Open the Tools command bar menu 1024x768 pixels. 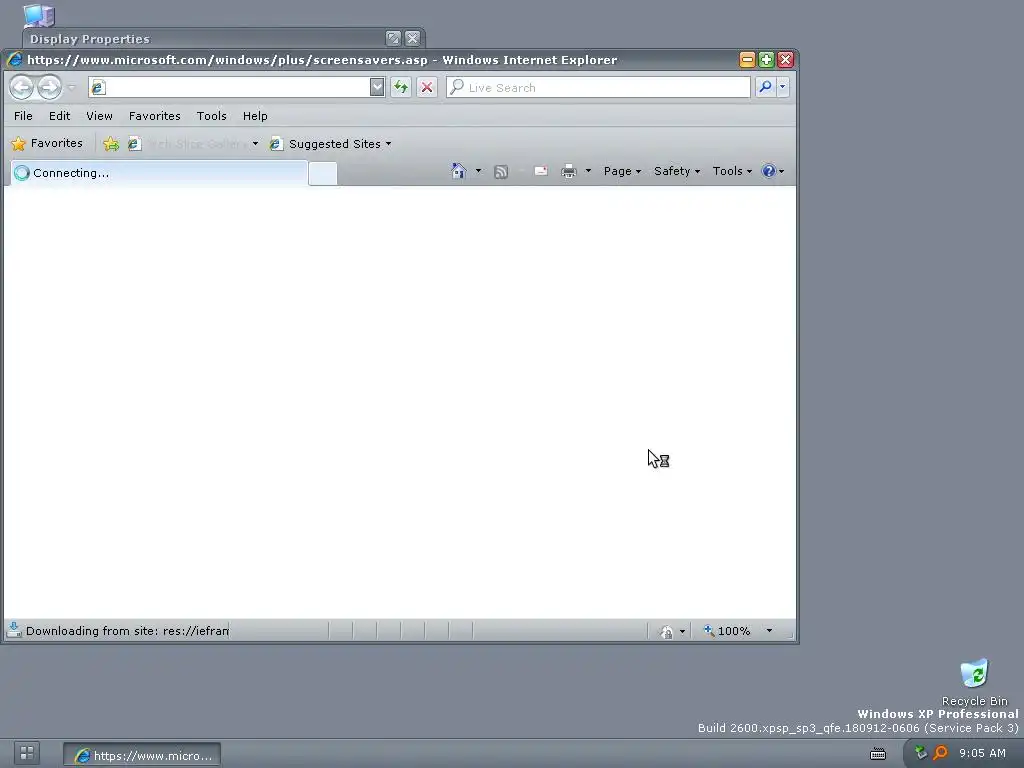(x=732, y=171)
